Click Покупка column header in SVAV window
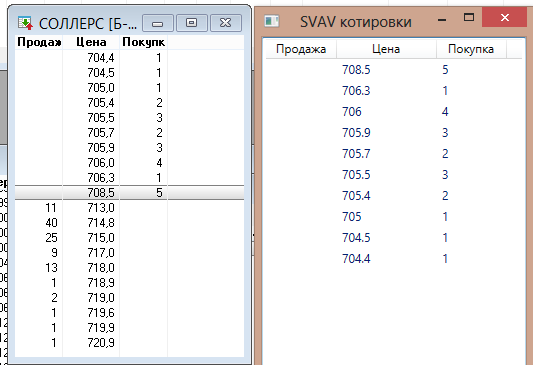 471,49
